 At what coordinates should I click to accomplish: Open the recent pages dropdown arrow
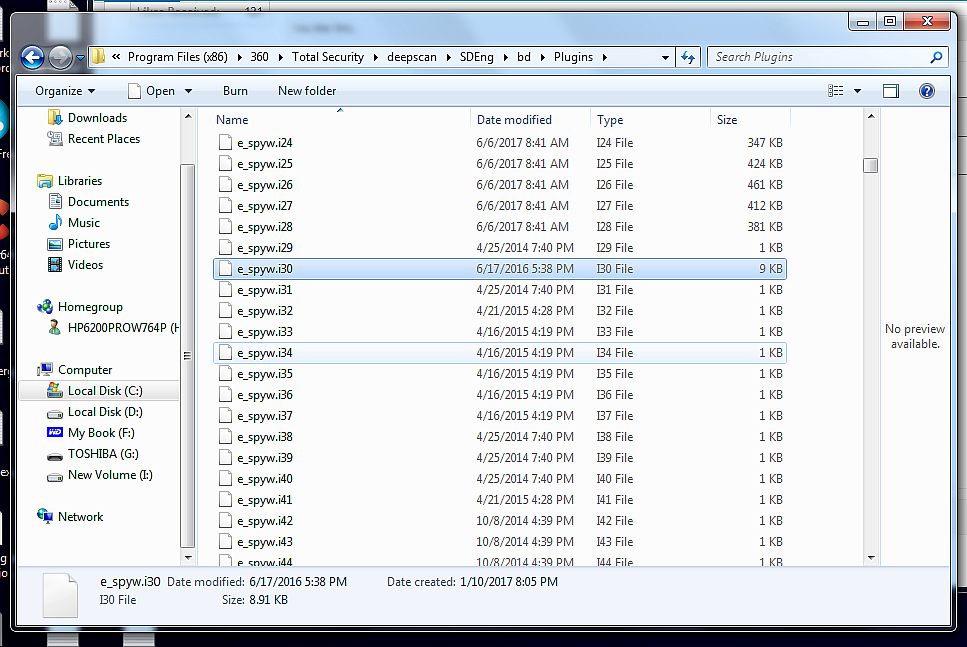coord(80,58)
